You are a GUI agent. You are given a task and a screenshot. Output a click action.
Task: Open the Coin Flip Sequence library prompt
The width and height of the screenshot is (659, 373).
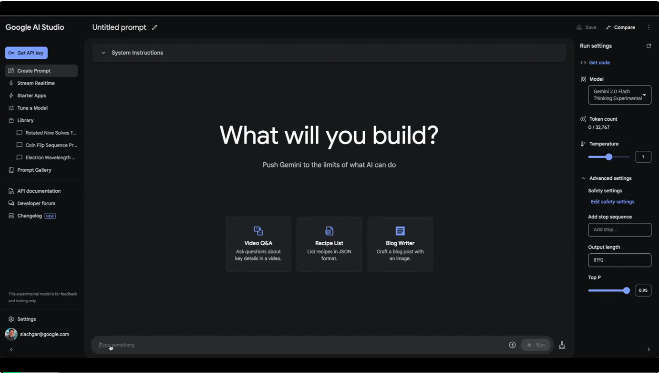tap(46, 145)
